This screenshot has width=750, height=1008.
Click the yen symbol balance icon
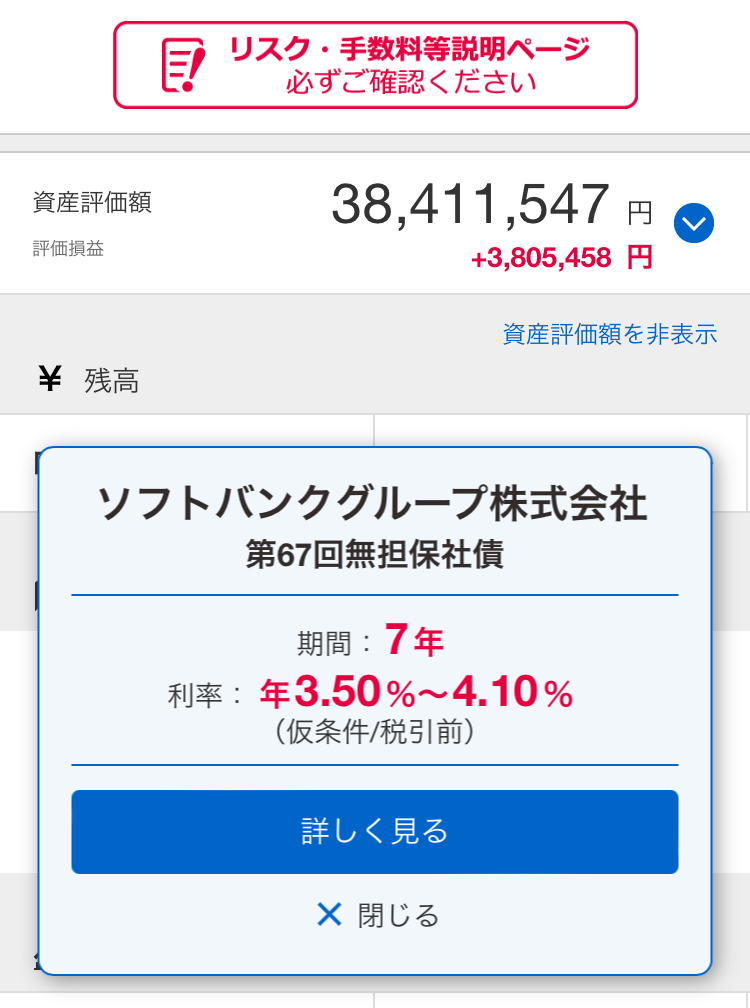coord(50,379)
